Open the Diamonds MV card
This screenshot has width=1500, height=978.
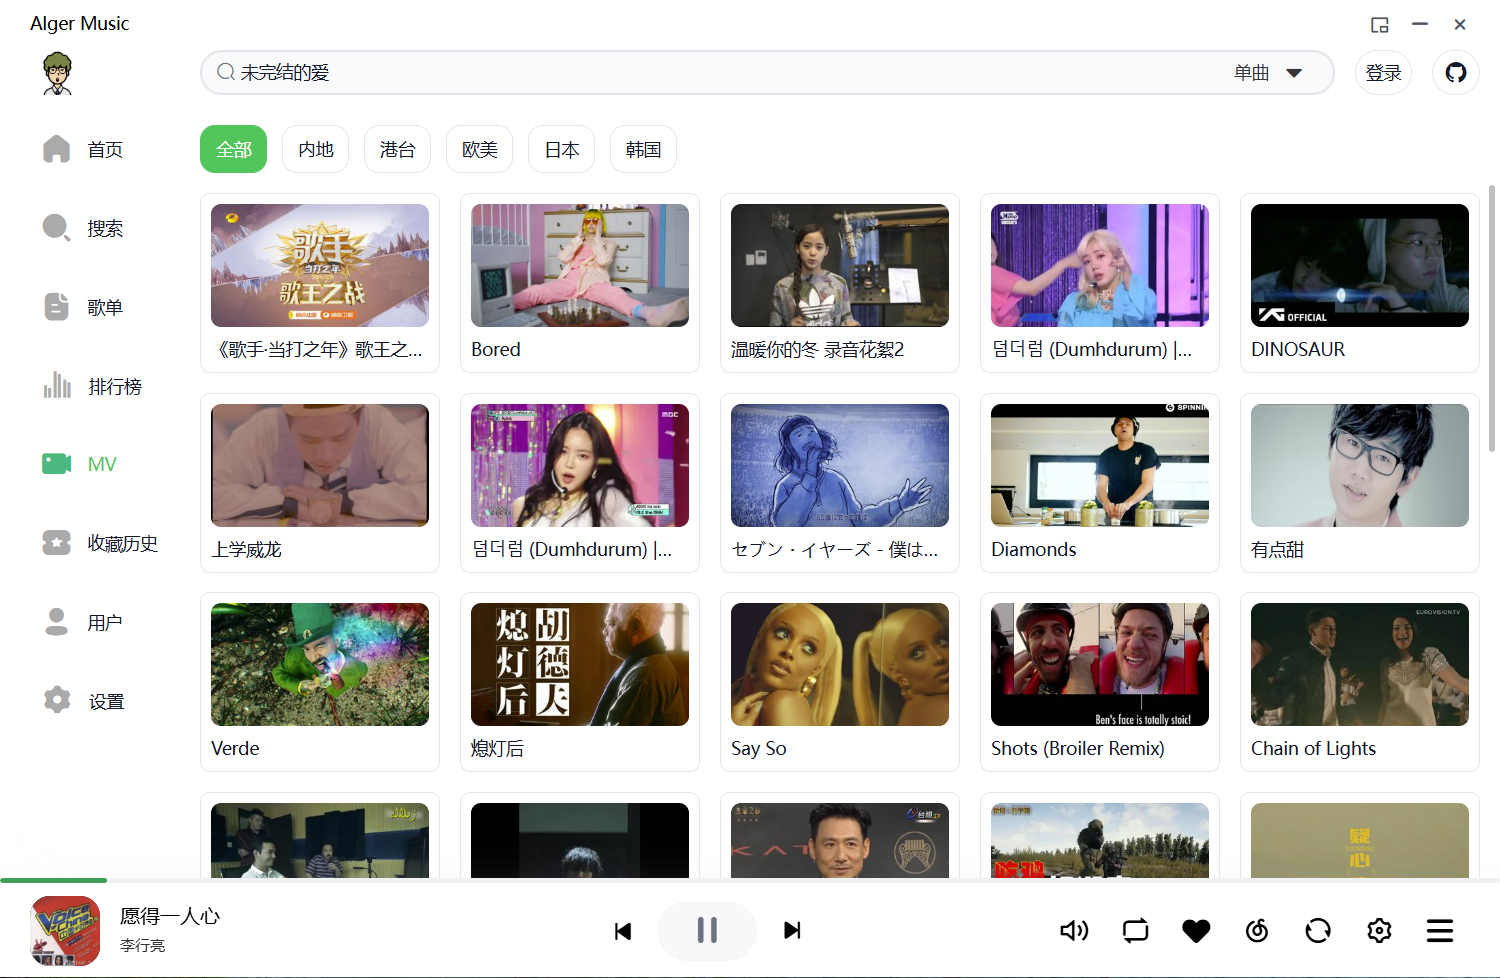[1100, 483]
